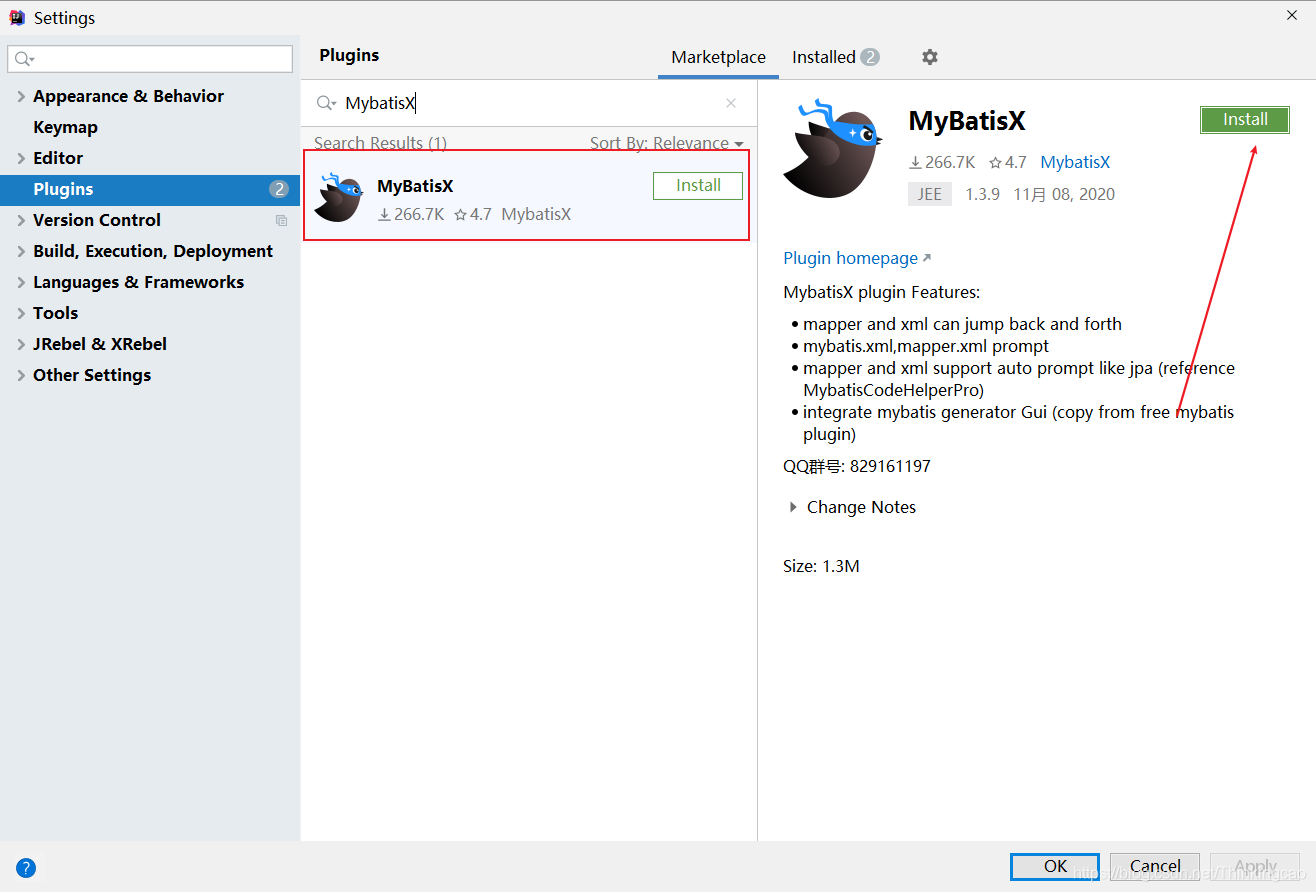Click the MyBatisX title in search result

point(415,186)
